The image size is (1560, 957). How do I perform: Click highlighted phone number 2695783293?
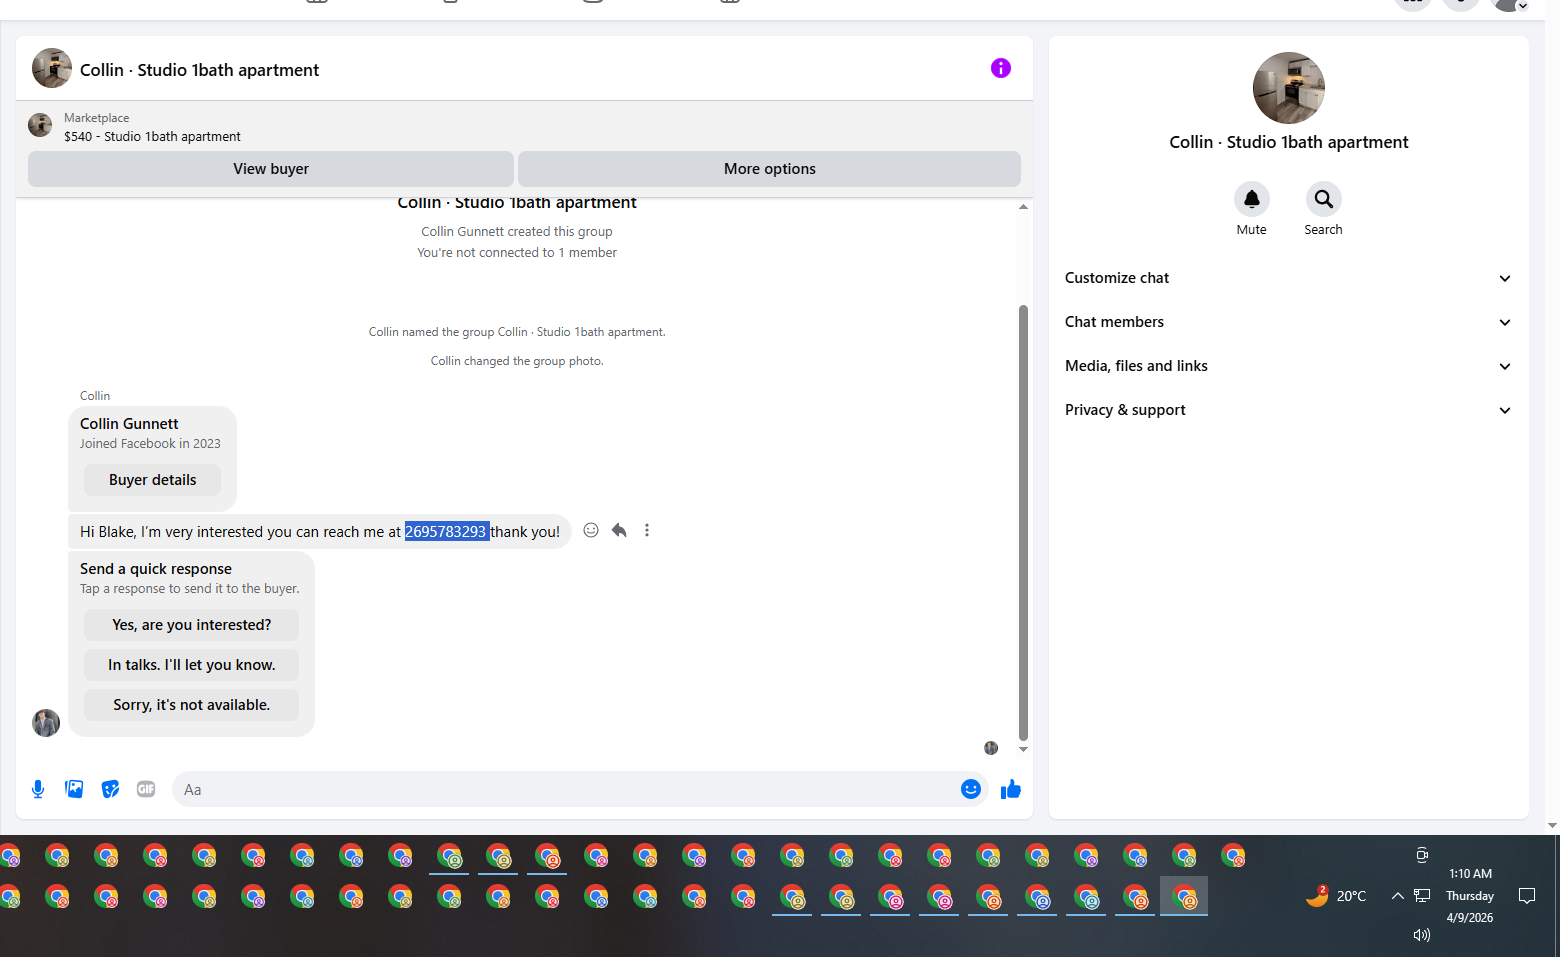pos(446,532)
